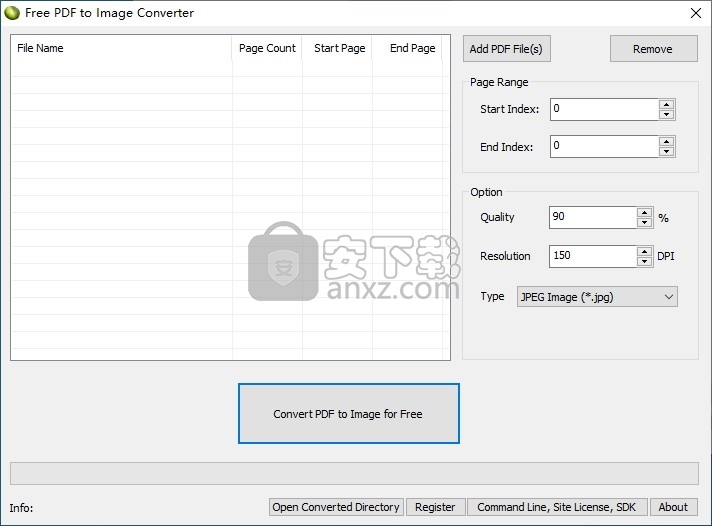
Task: Click the Start Page column header
Action: [x=337, y=48]
